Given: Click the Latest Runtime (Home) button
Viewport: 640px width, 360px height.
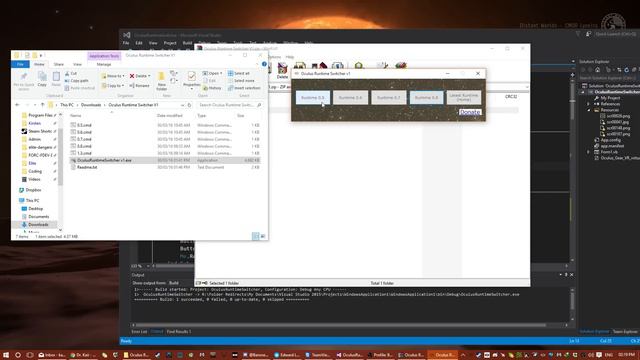Looking at the screenshot, I should (464, 98).
